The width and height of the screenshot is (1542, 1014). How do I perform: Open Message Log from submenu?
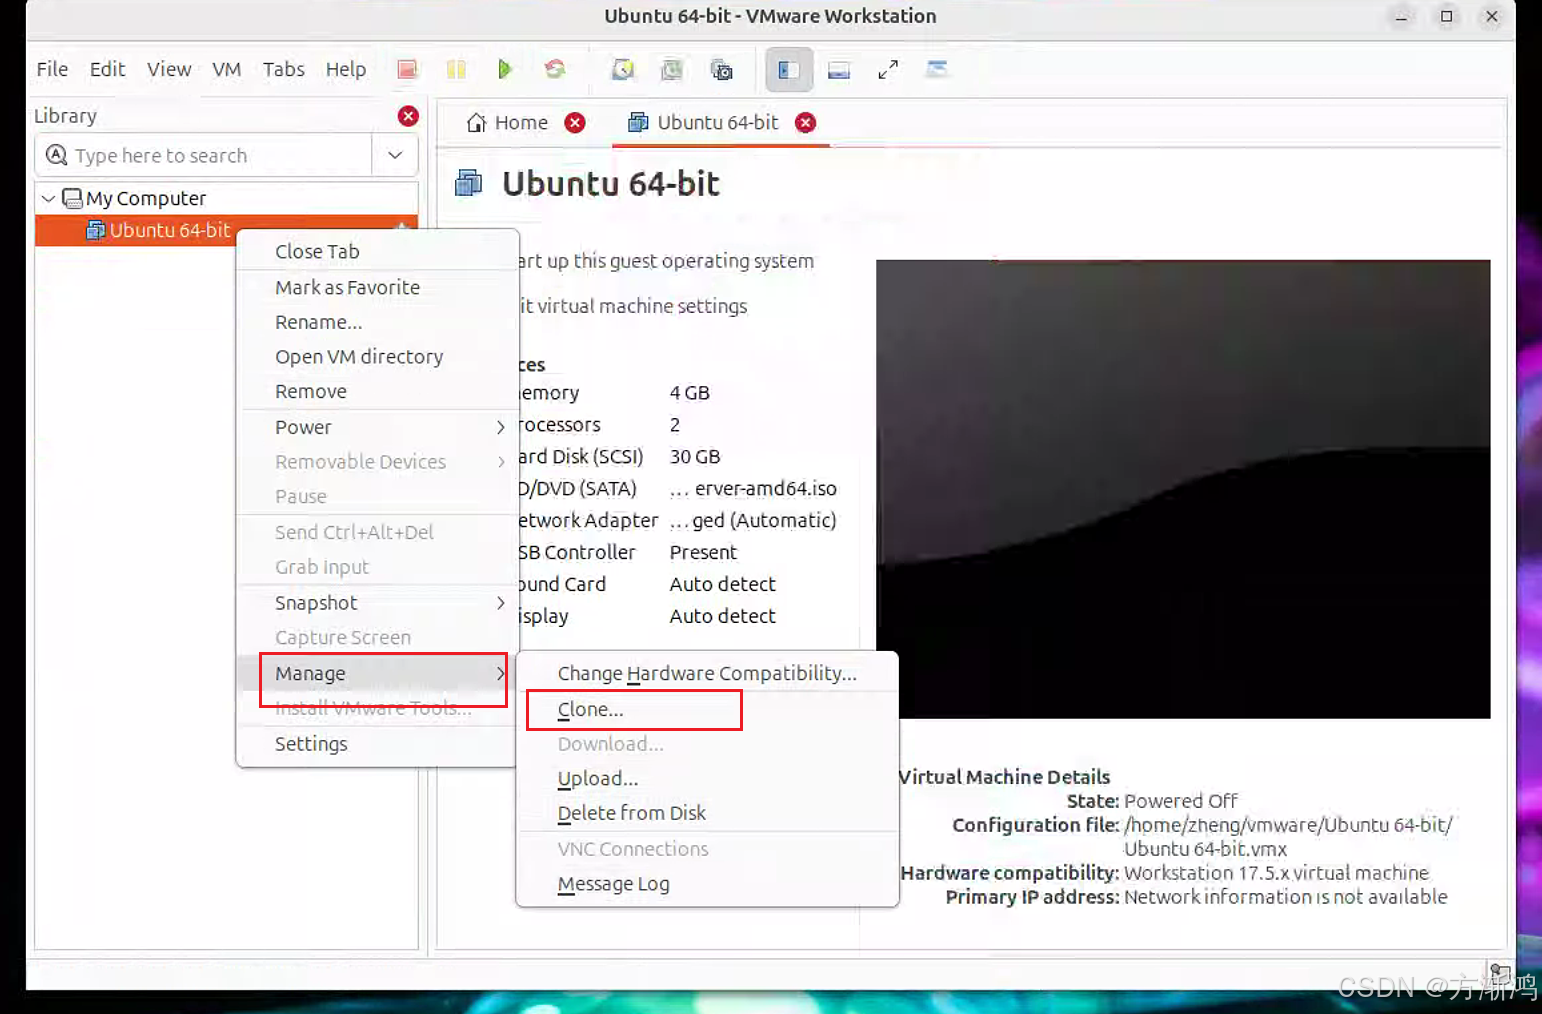click(x=707, y=884)
